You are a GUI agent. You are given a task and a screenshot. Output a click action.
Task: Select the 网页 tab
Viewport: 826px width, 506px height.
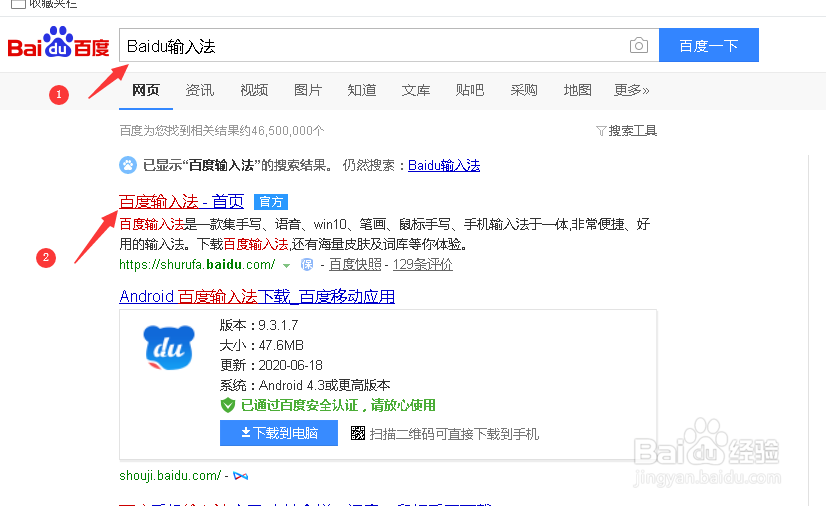(146, 90)
